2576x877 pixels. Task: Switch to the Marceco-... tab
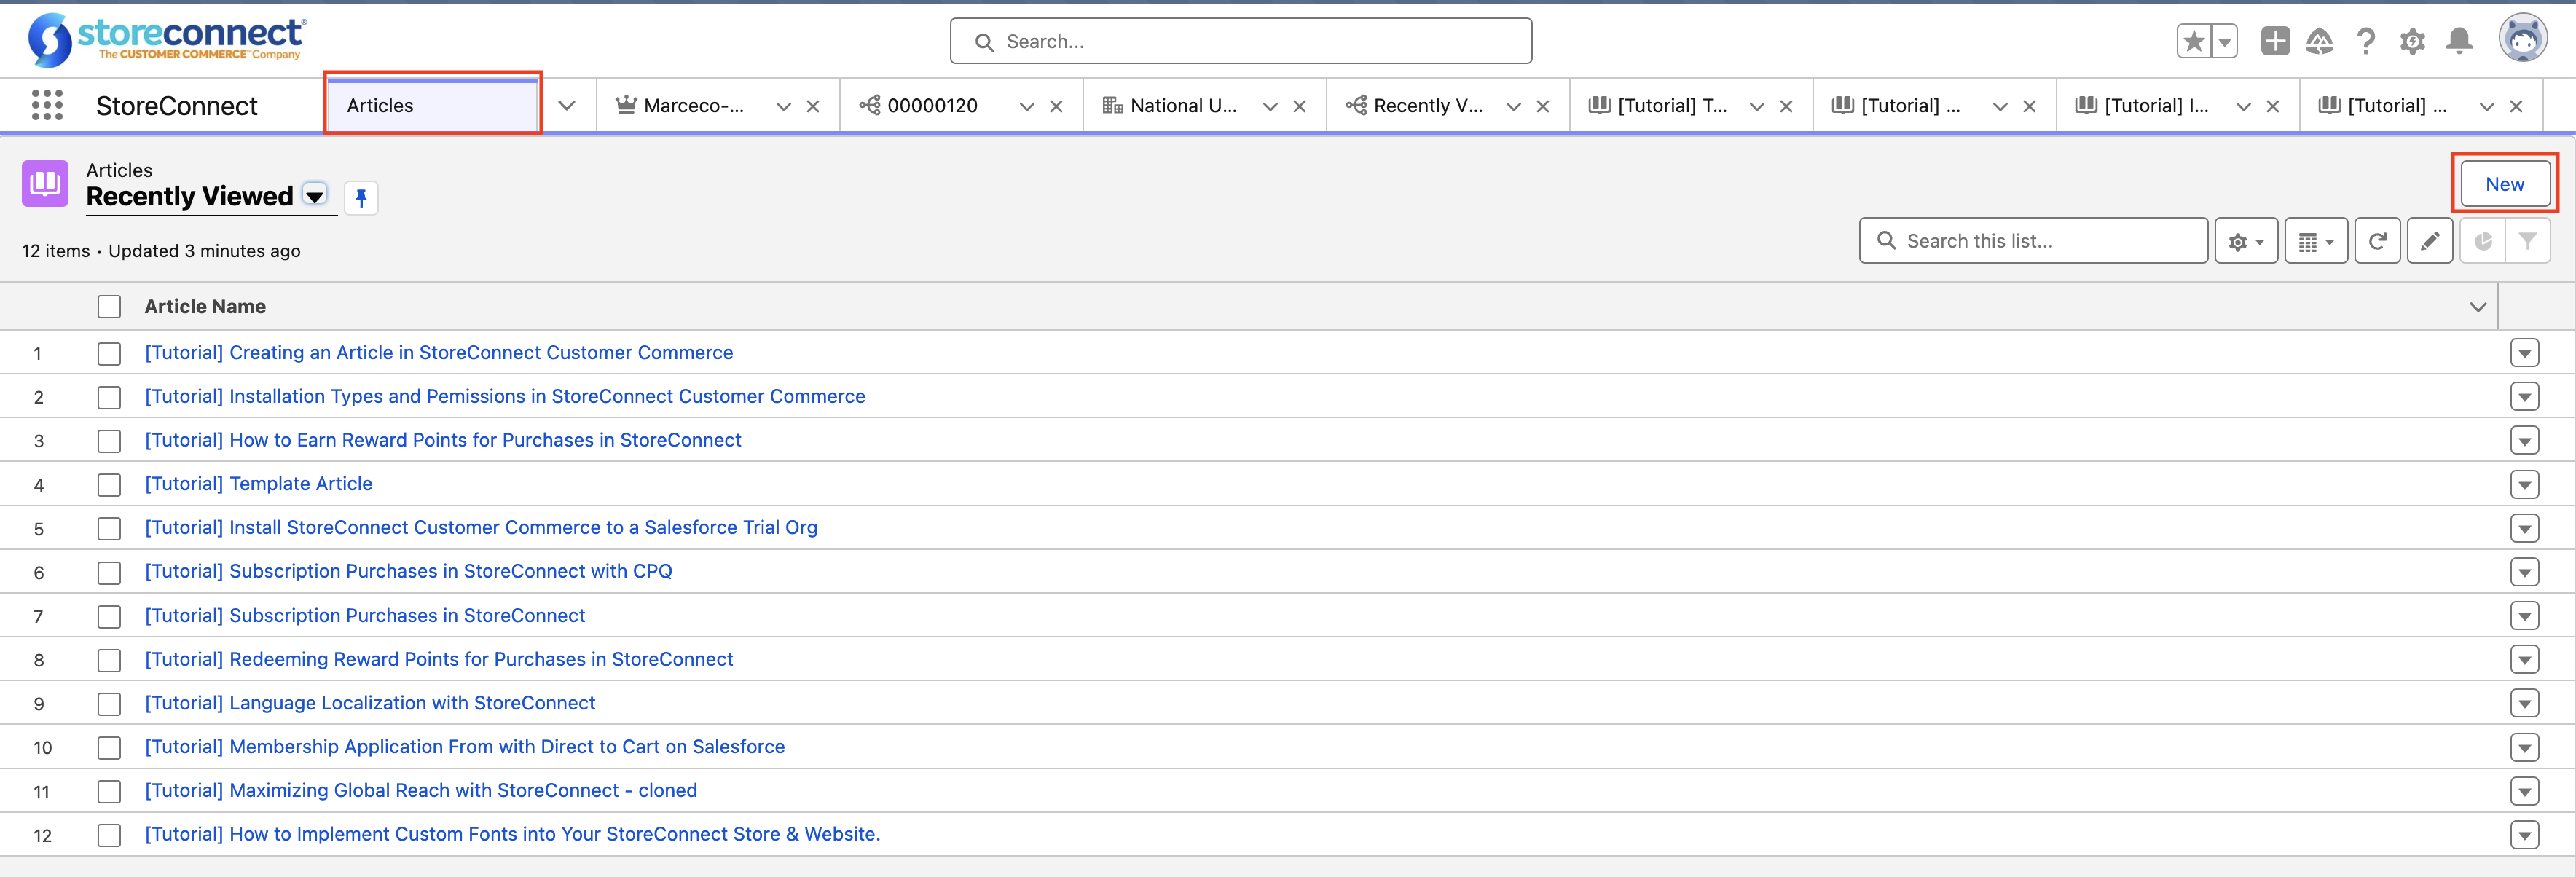pos(693,106)
